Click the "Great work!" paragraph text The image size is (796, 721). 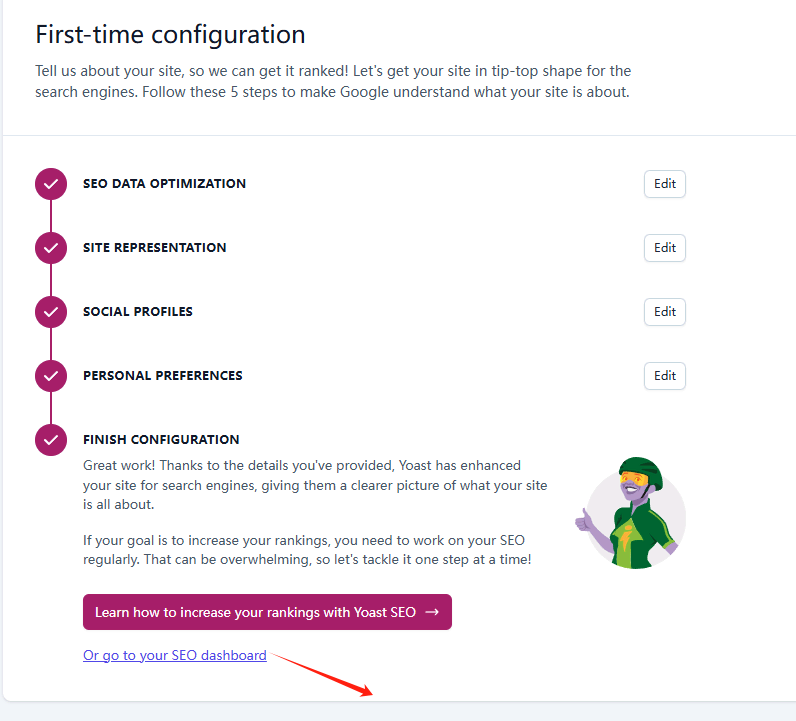[x=315, y=485]
